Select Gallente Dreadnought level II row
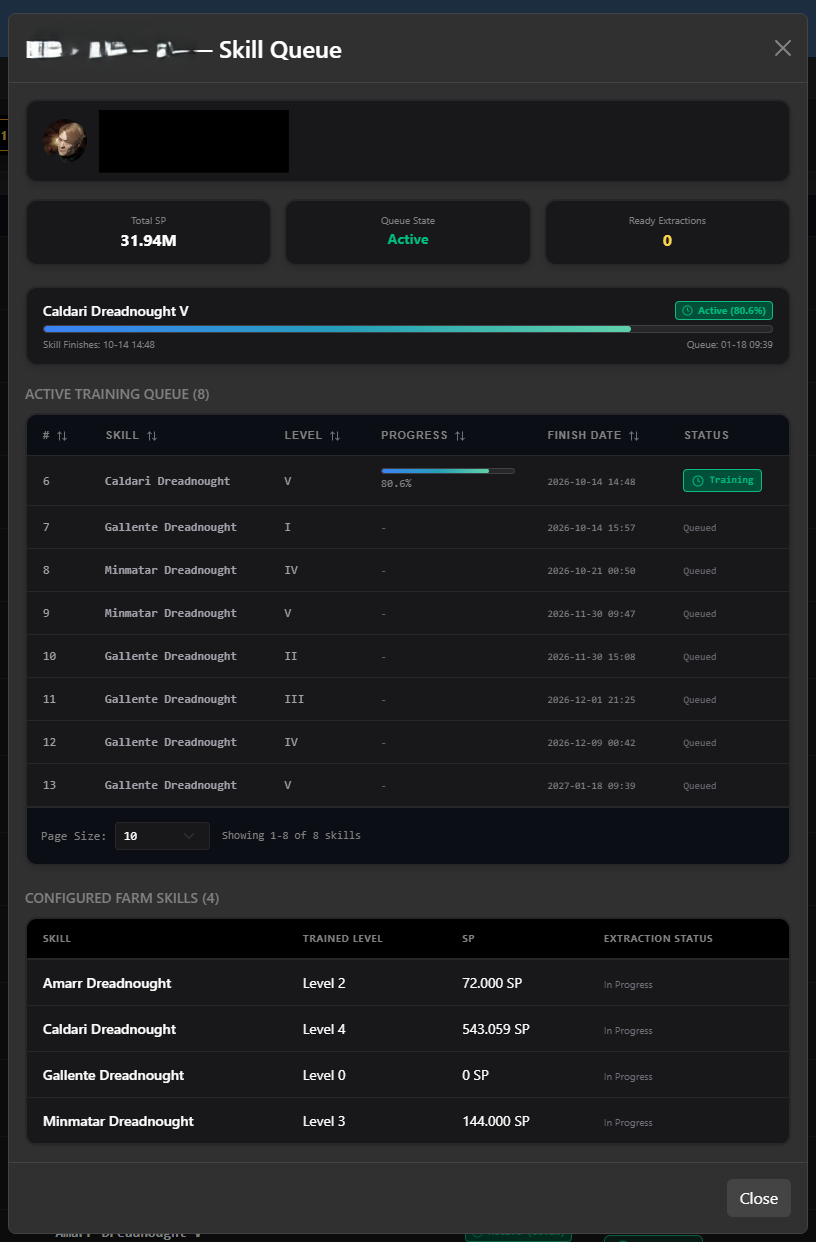Image resolution: width=816 pixels, height=1242 pixels. (408, 656)
